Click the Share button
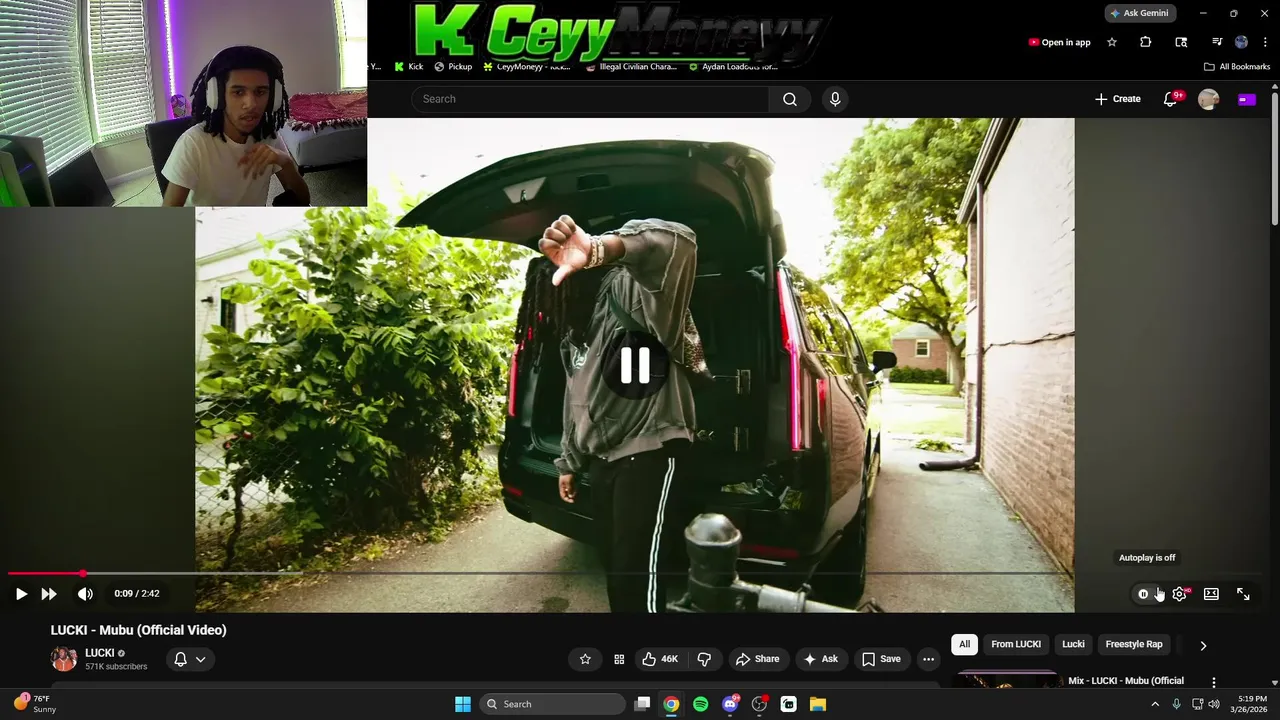 757,659
